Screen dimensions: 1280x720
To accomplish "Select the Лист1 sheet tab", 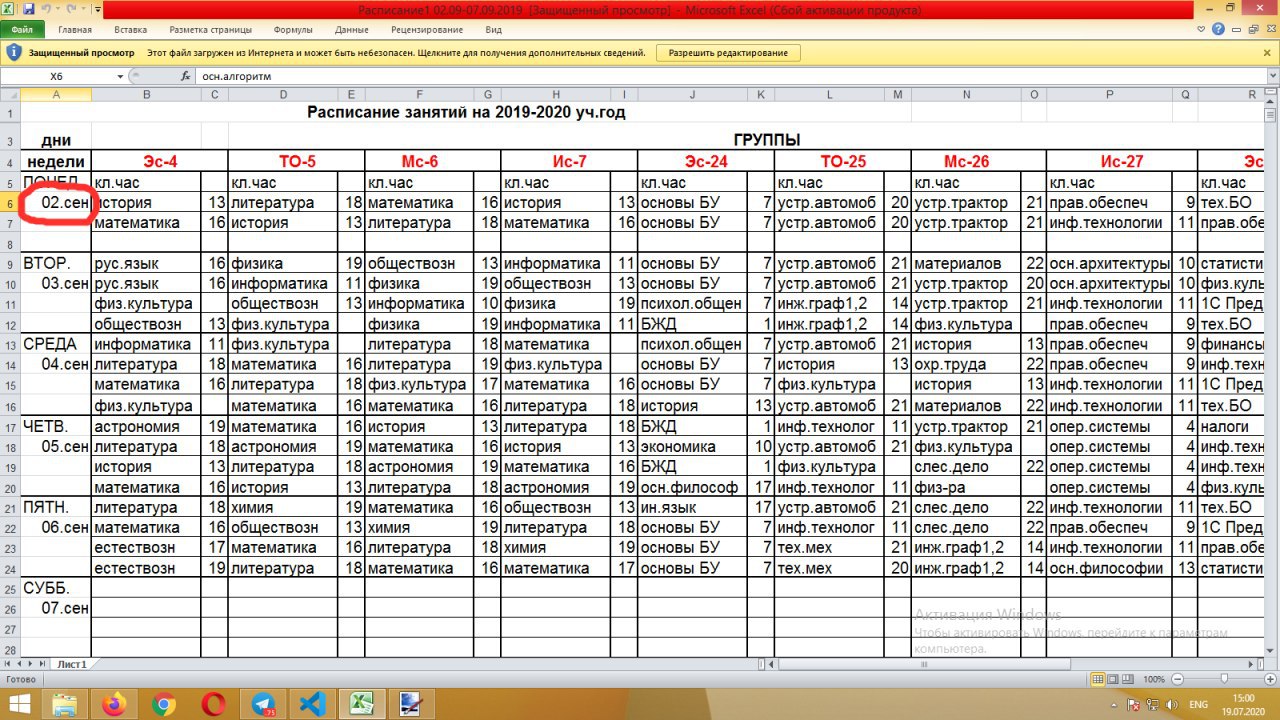I will point(71,663).
